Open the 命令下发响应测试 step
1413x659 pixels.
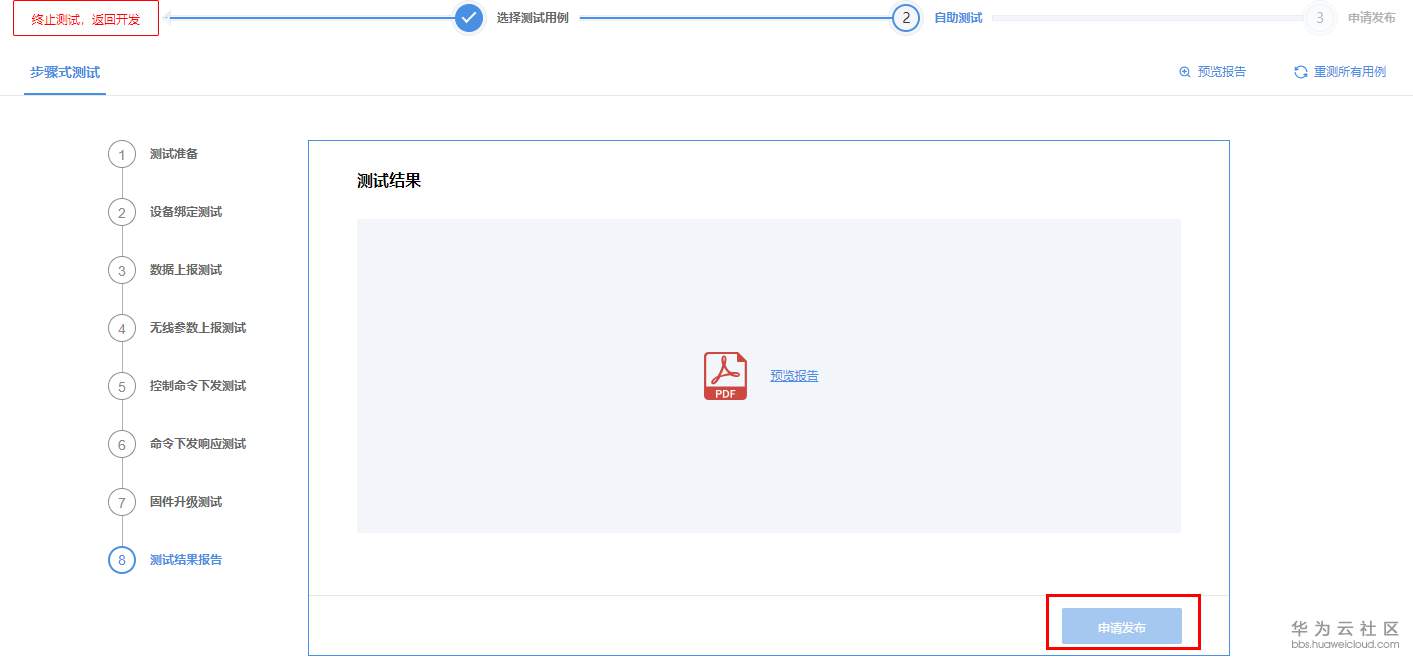(x=198, y=444)
